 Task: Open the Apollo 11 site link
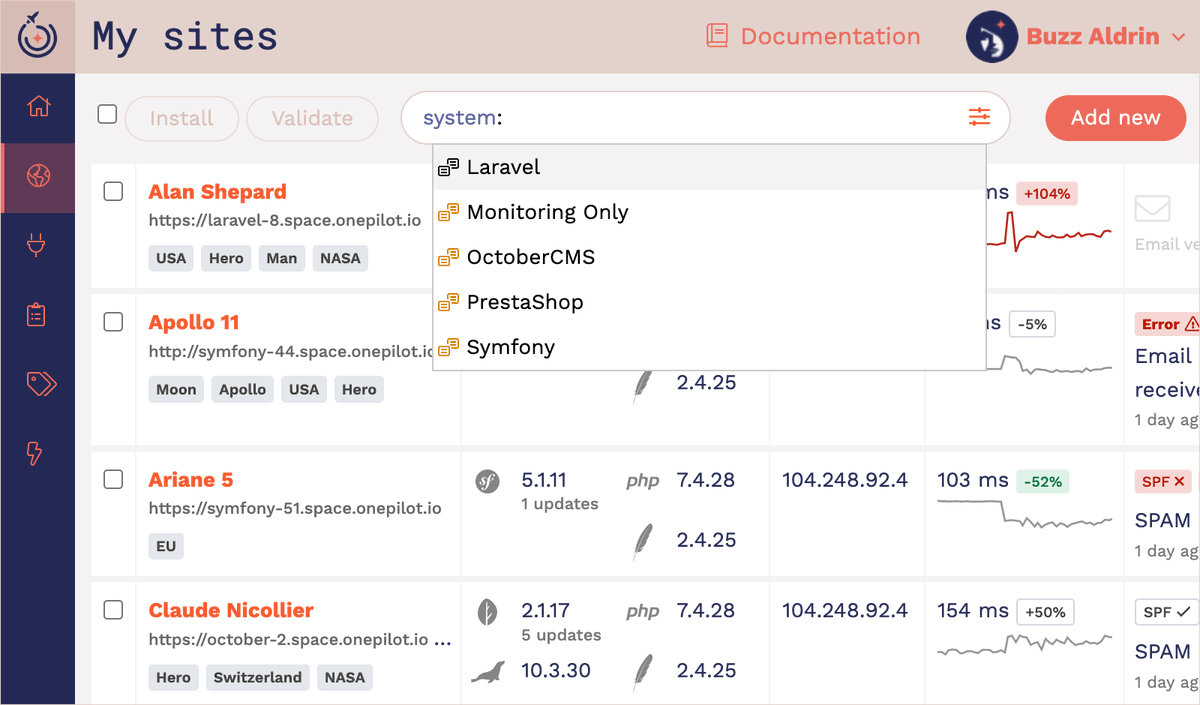point(194,322)
